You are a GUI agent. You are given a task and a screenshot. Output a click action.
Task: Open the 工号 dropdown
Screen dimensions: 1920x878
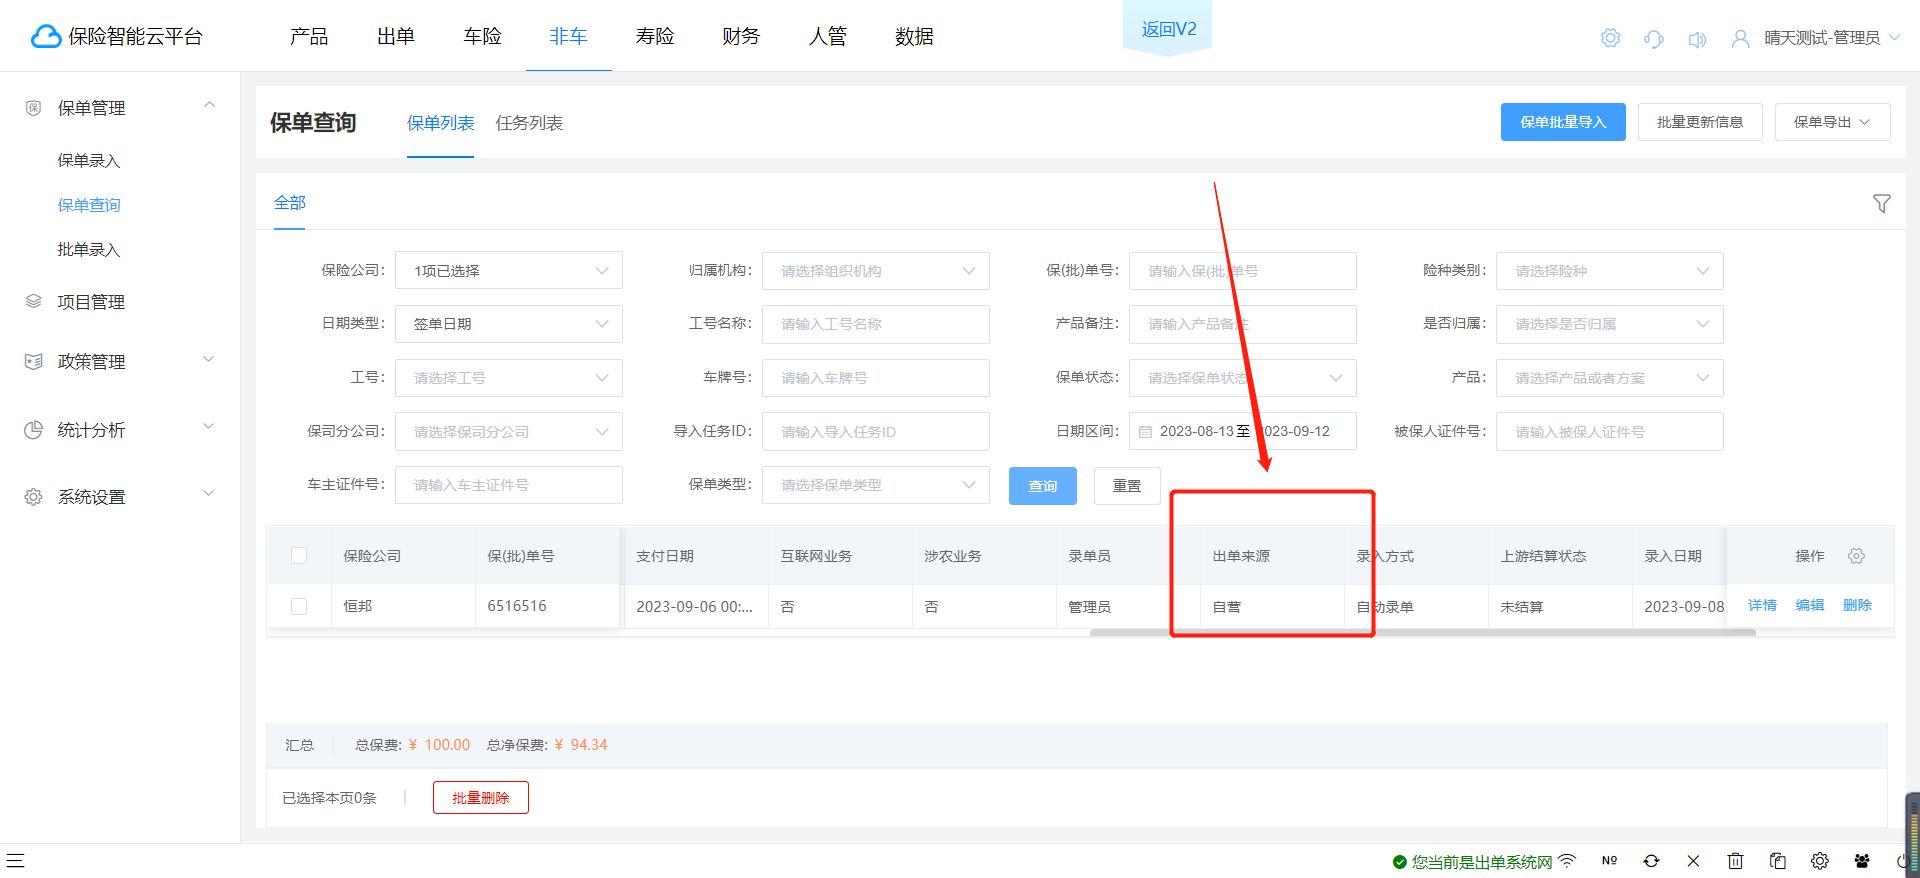[x=509, y=378]
